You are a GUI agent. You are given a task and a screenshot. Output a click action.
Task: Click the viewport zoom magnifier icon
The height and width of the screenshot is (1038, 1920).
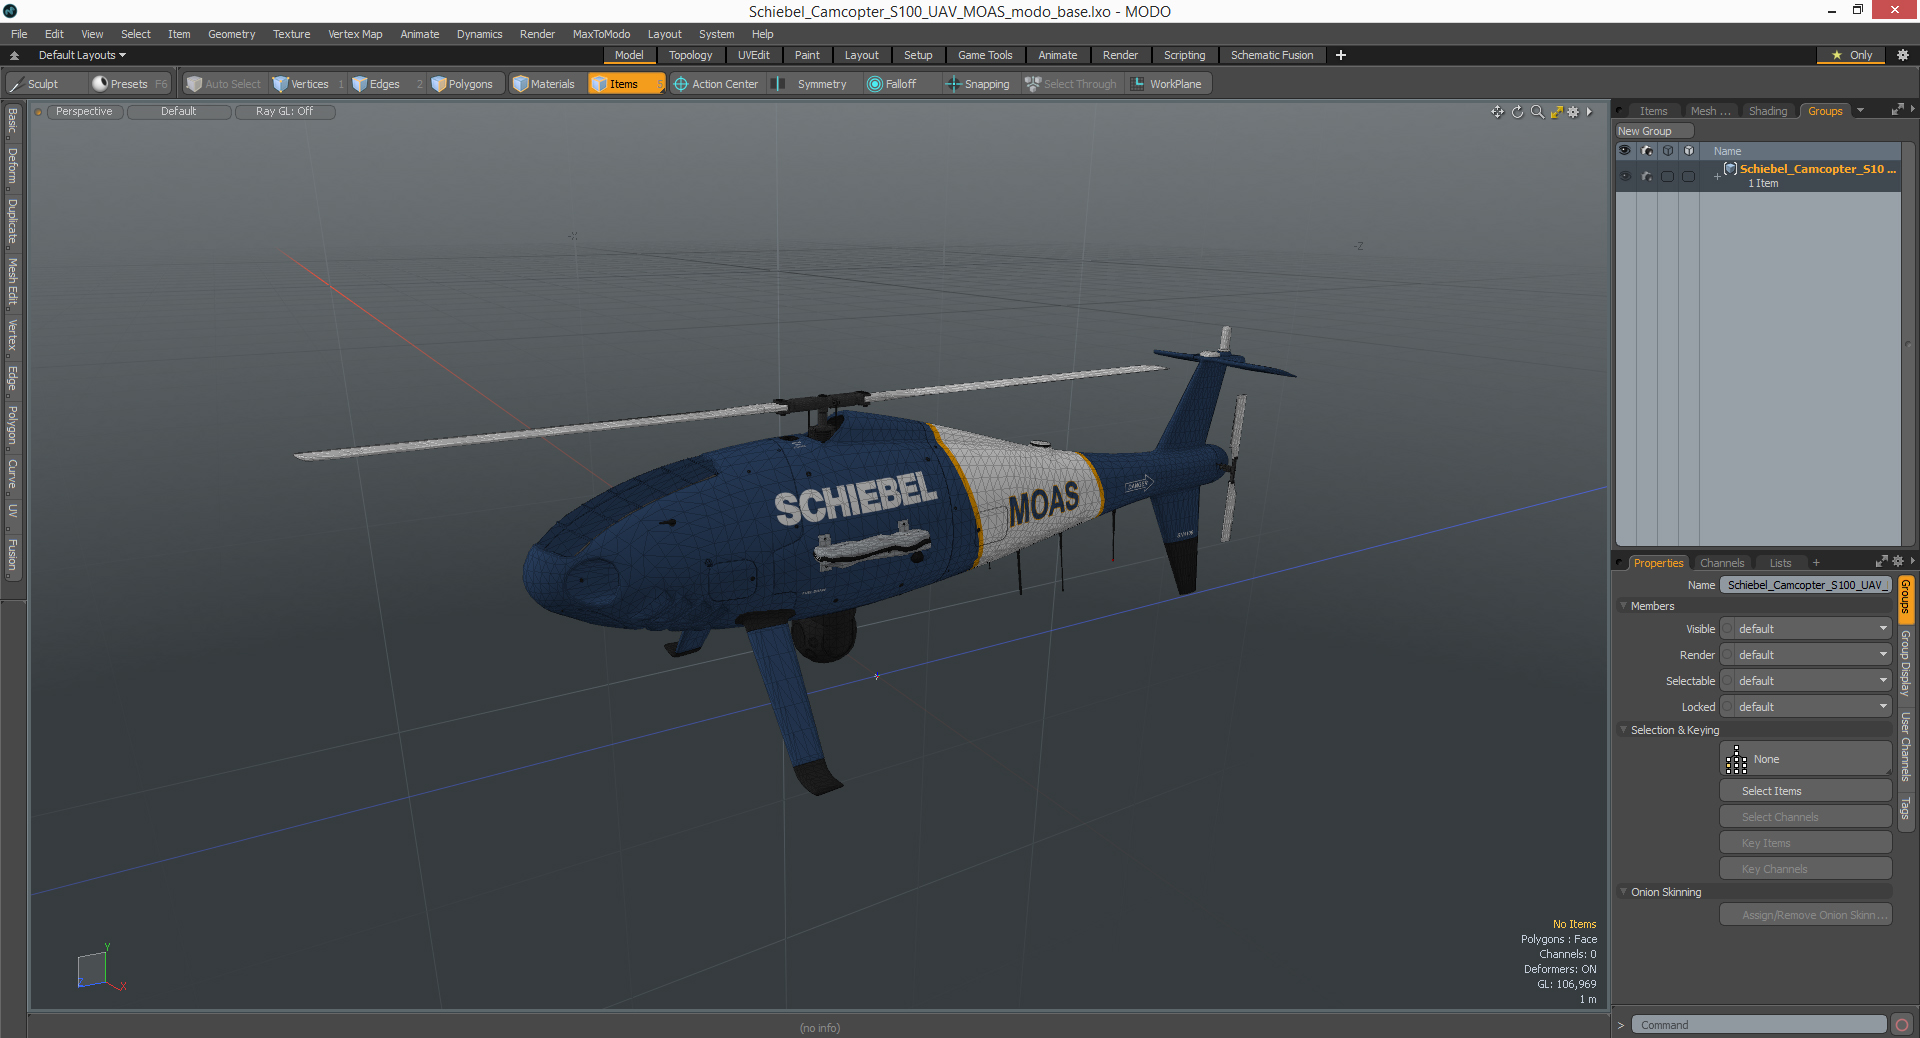1537,112
